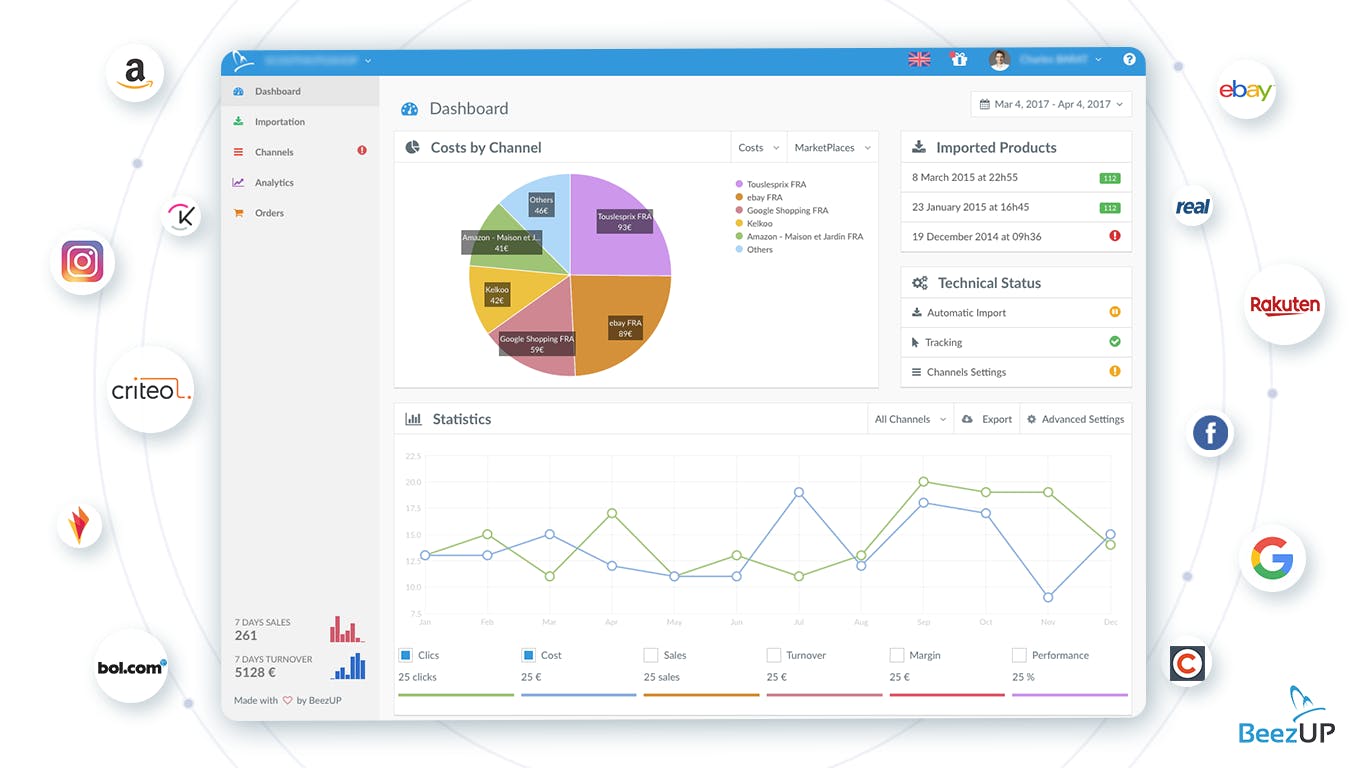This screenshot has height=768, width=1366.
Task: Click the Criteo logo bubble
Action: click(x=150, y=390)
